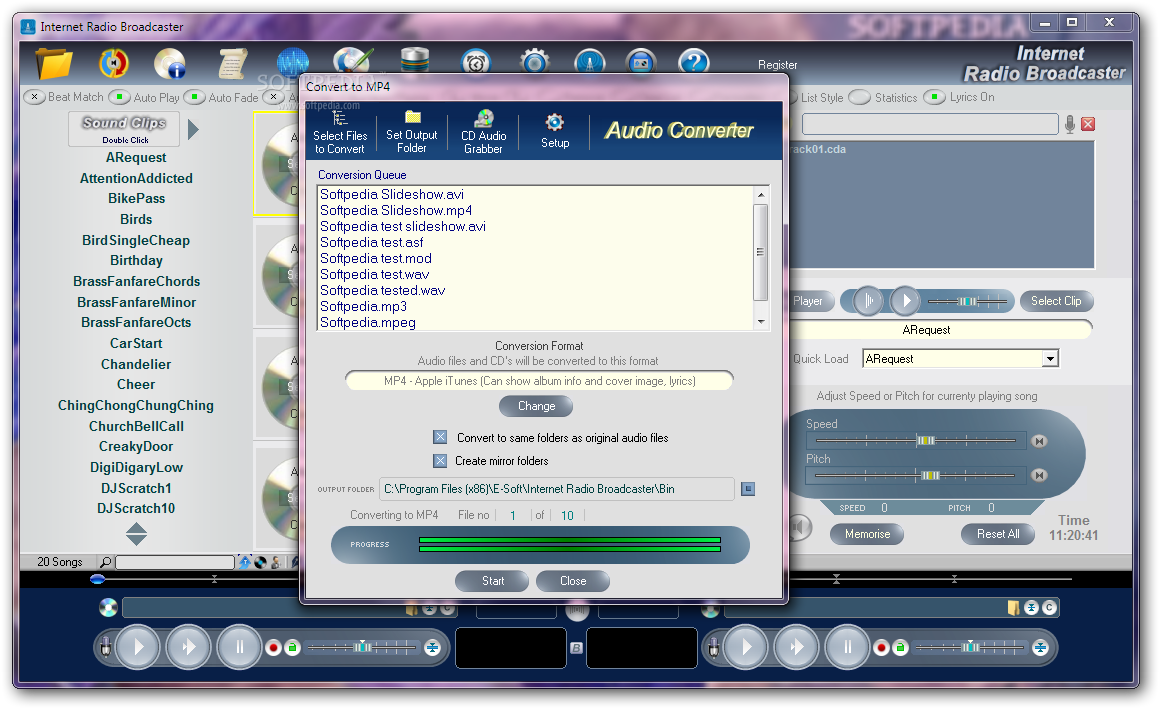
Task: Click the right deck folder icon
Action: [x=1014, y=608]
